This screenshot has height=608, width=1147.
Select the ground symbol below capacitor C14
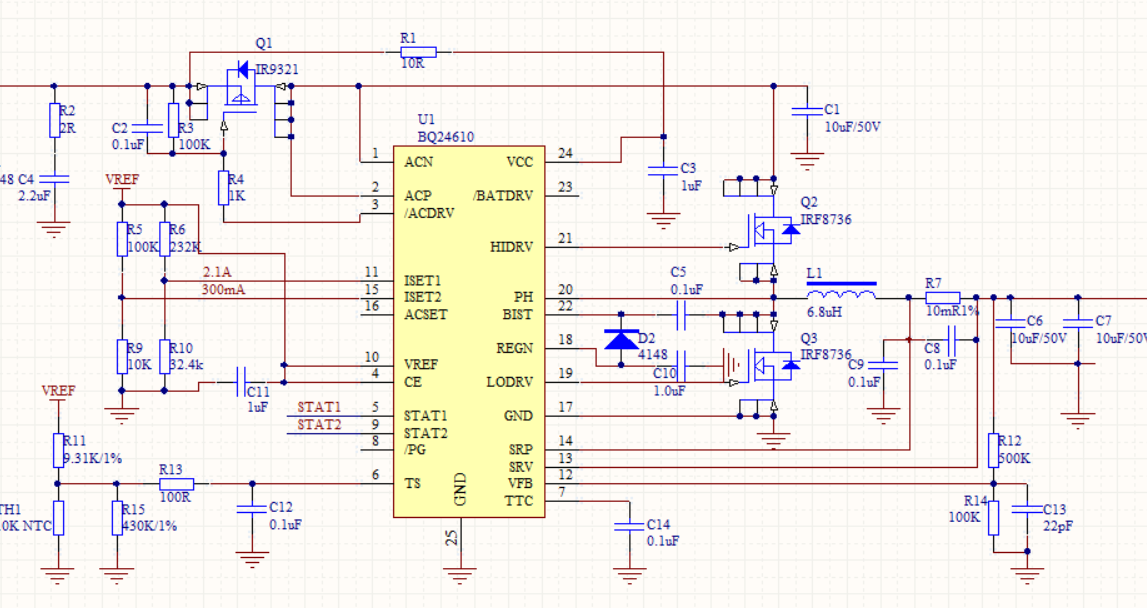[630, 574]
